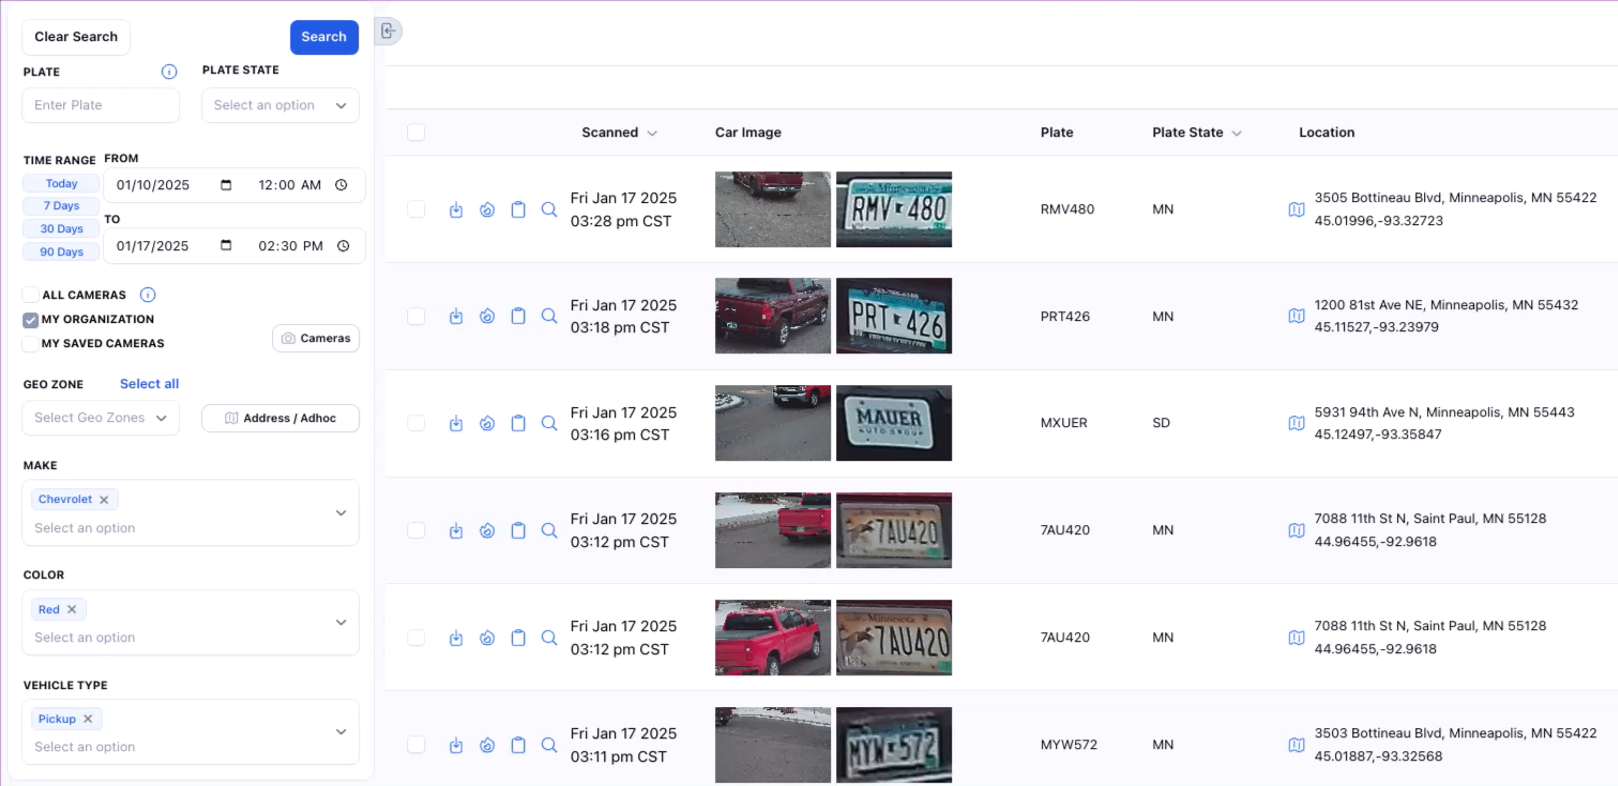The image size is (1618, 786).
Task: Sort by the Scanned column header
Action: tap(619, 132)
